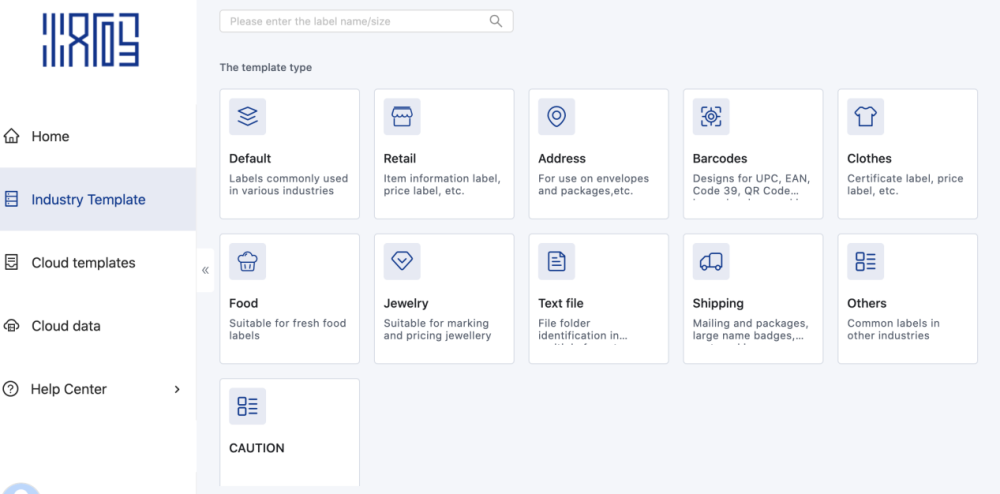Click the Jewelry diamond icon

point(402,261)
